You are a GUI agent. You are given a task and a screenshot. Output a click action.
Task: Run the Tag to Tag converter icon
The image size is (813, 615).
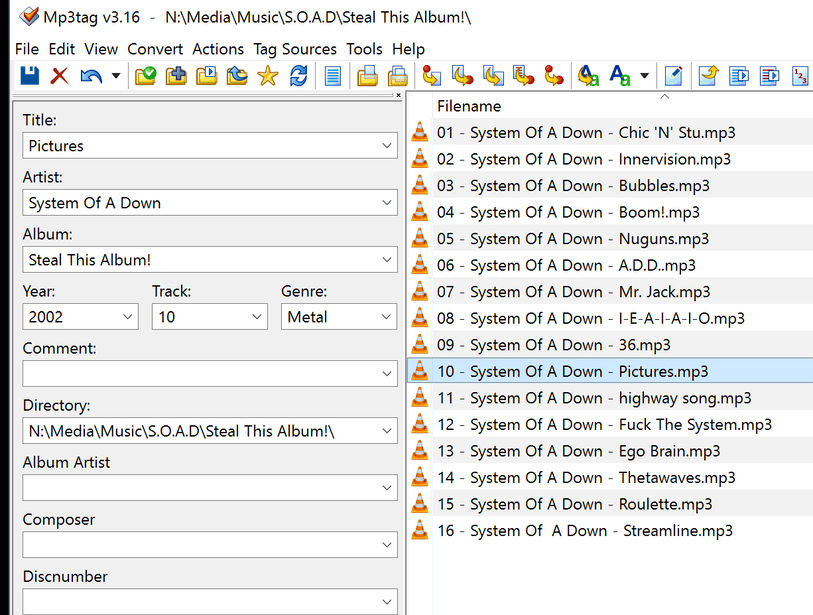point(554,76)
